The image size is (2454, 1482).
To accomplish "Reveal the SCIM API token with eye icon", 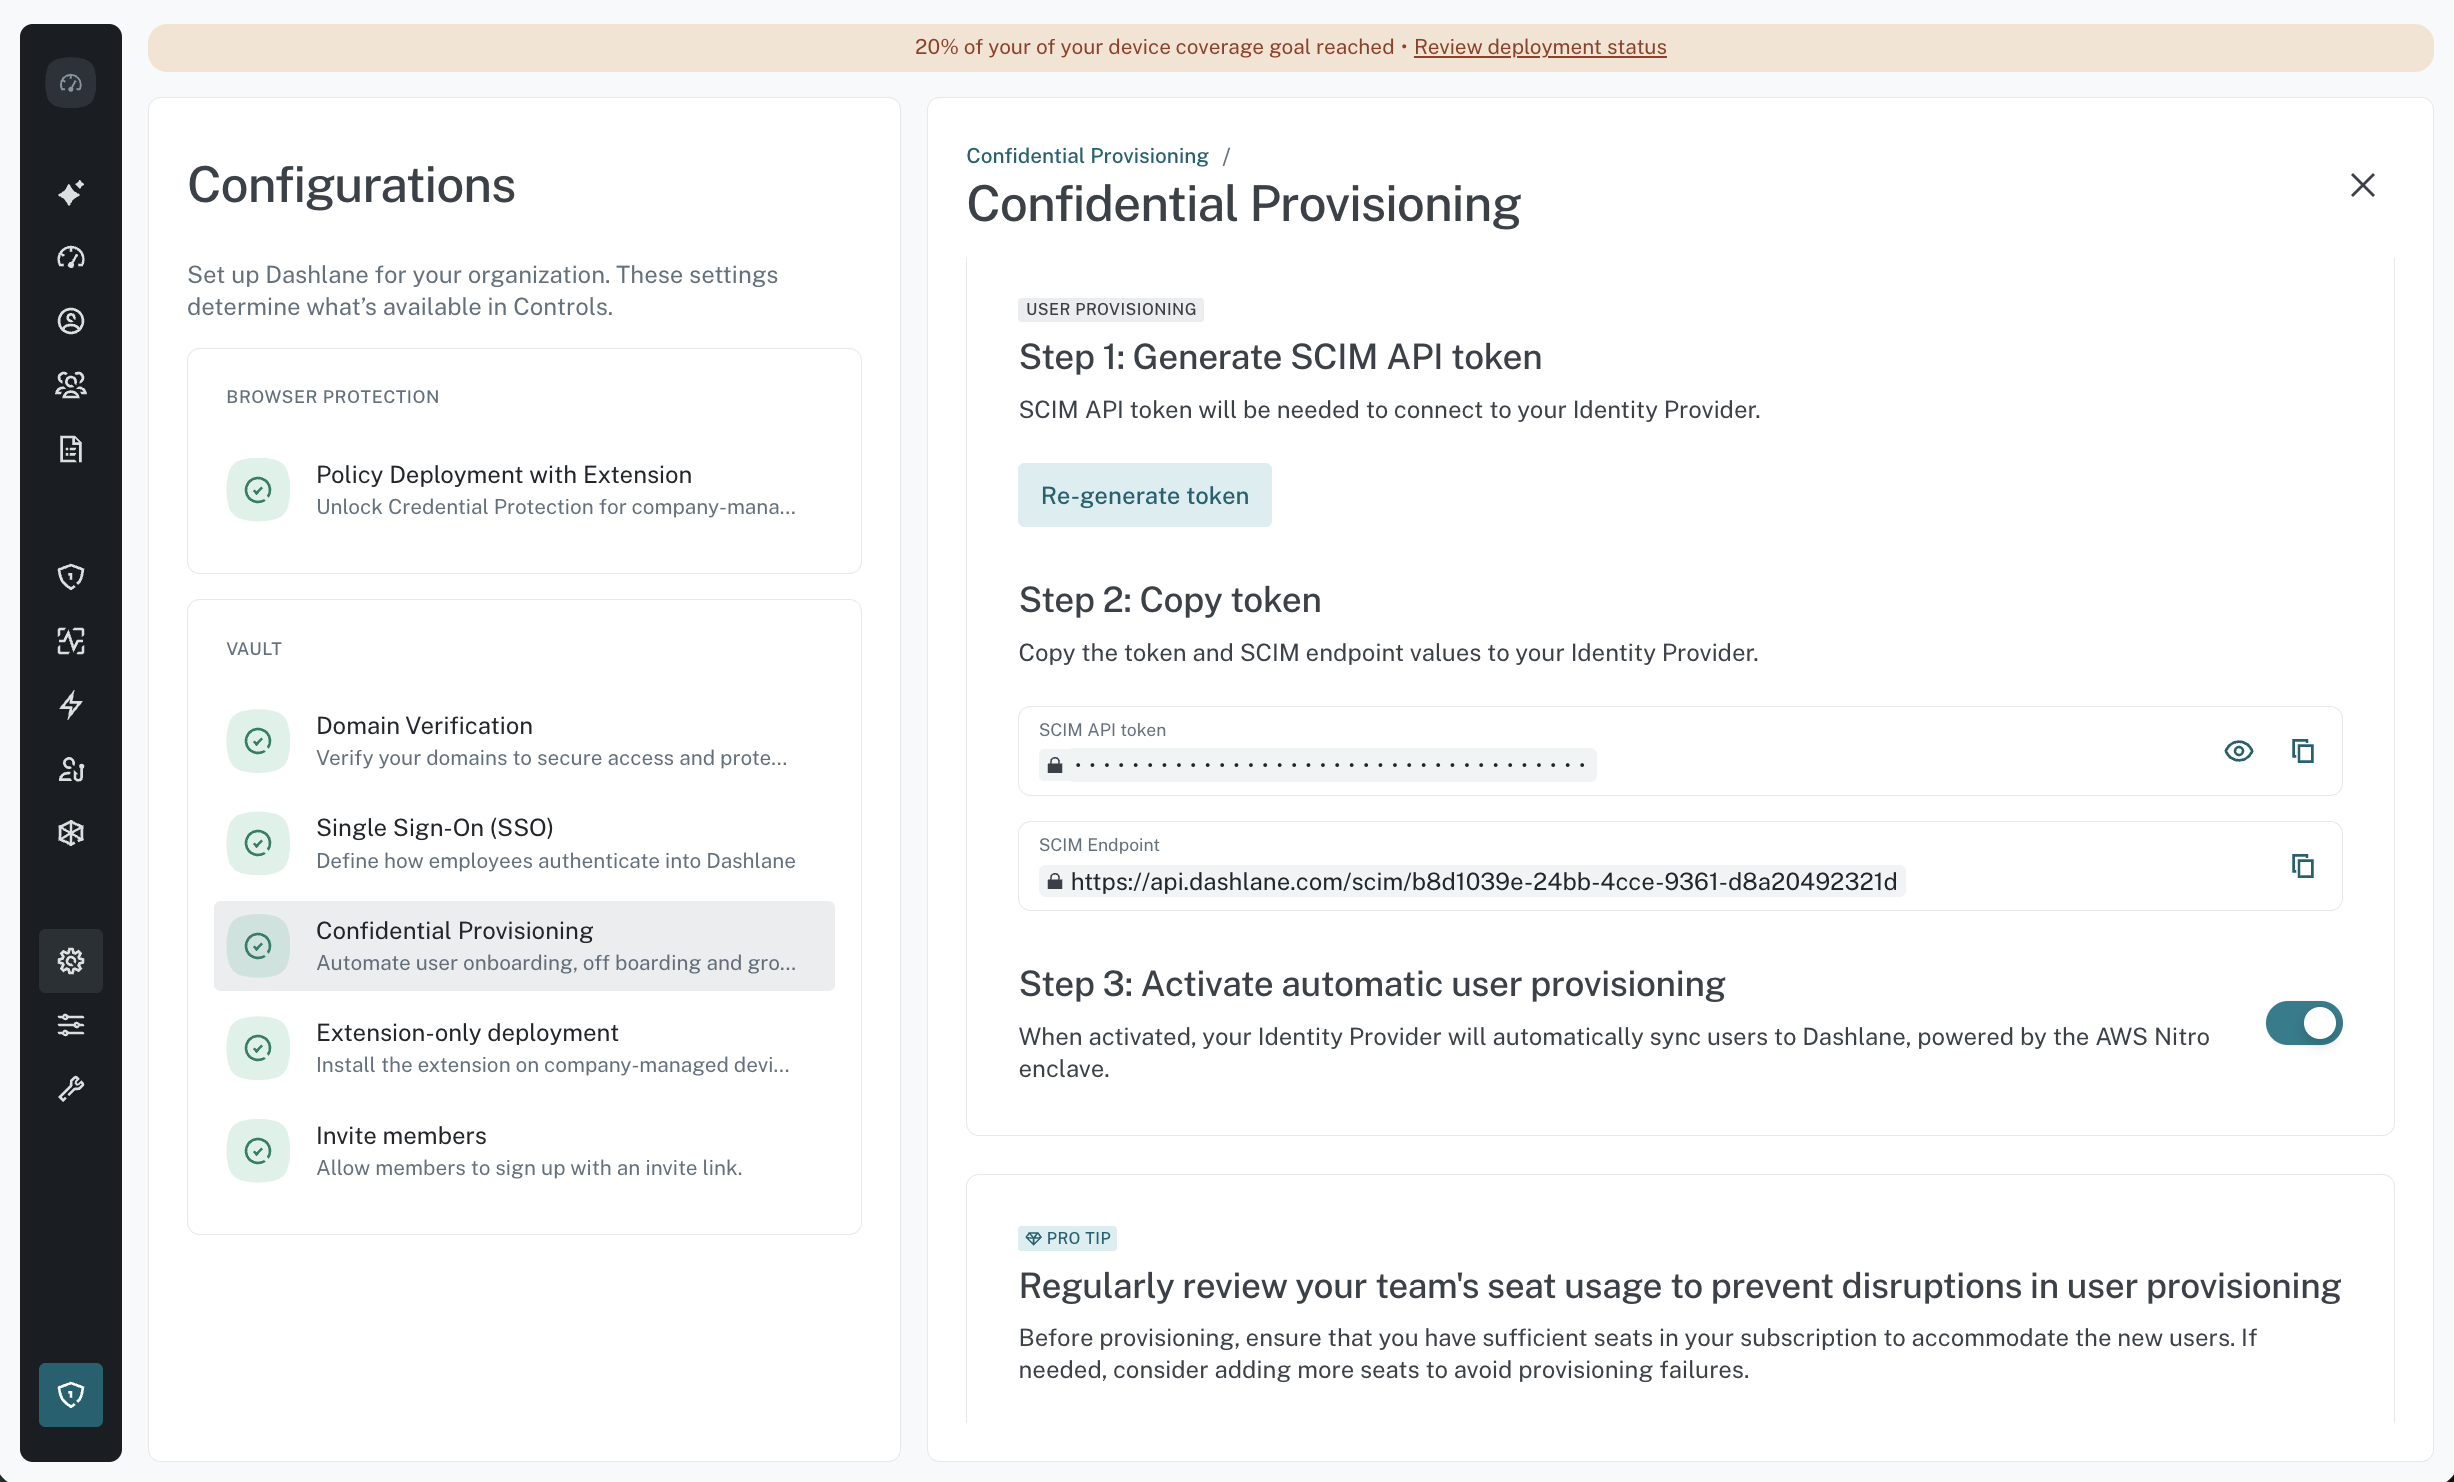I will 2239,751.
